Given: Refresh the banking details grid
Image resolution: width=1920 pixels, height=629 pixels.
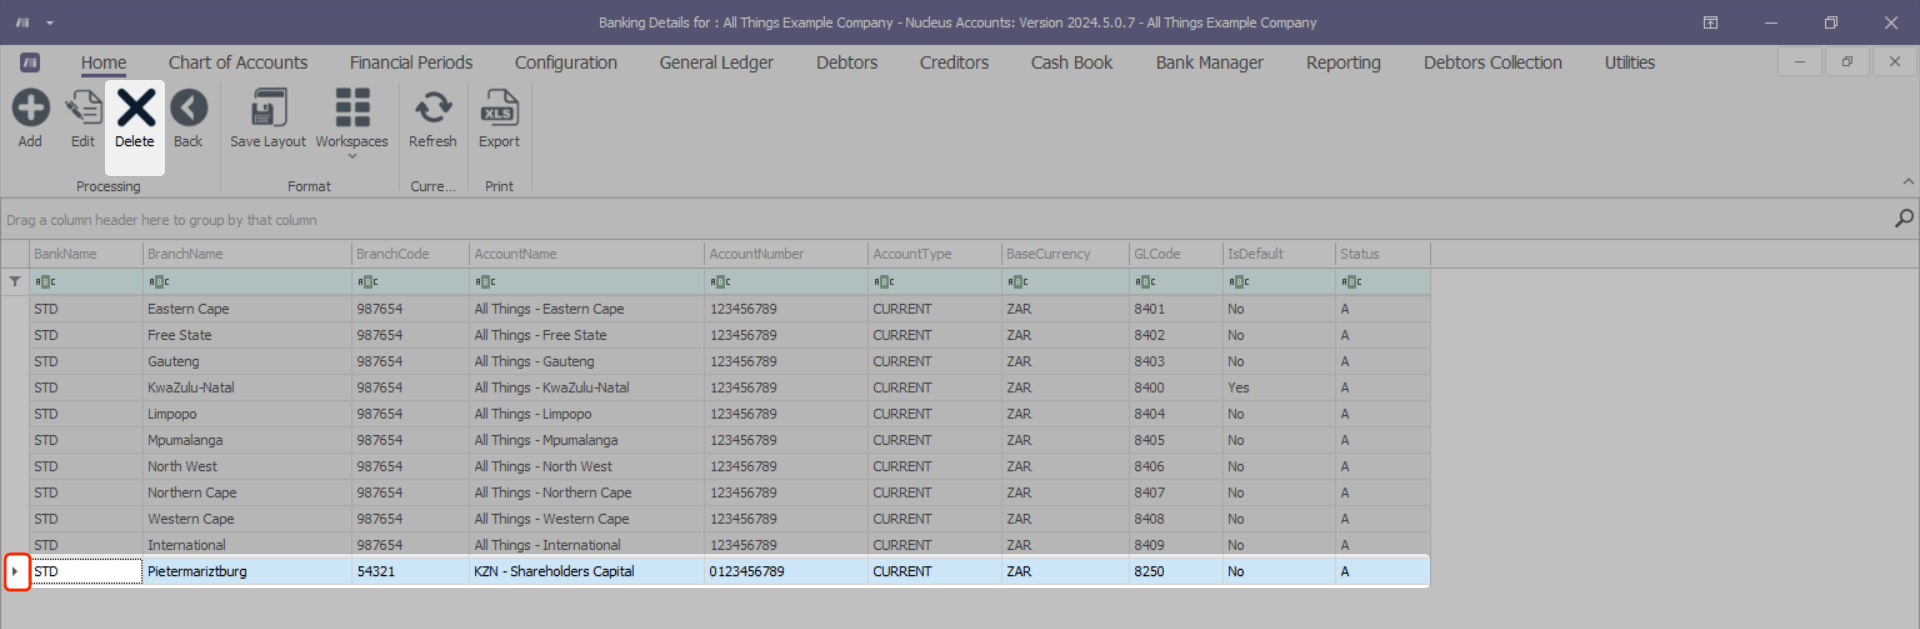Looking at the screenshot, I should (x=433, y=108).
